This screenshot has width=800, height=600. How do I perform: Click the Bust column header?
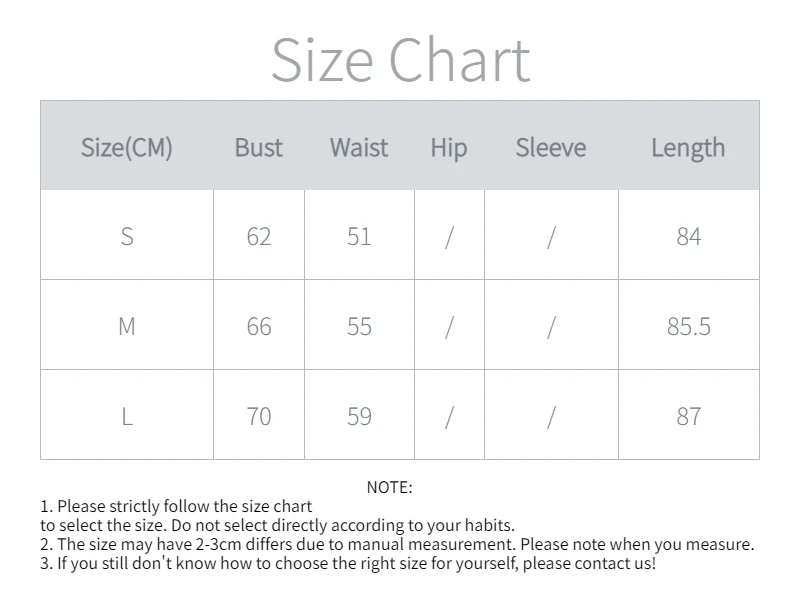point(259,148)
